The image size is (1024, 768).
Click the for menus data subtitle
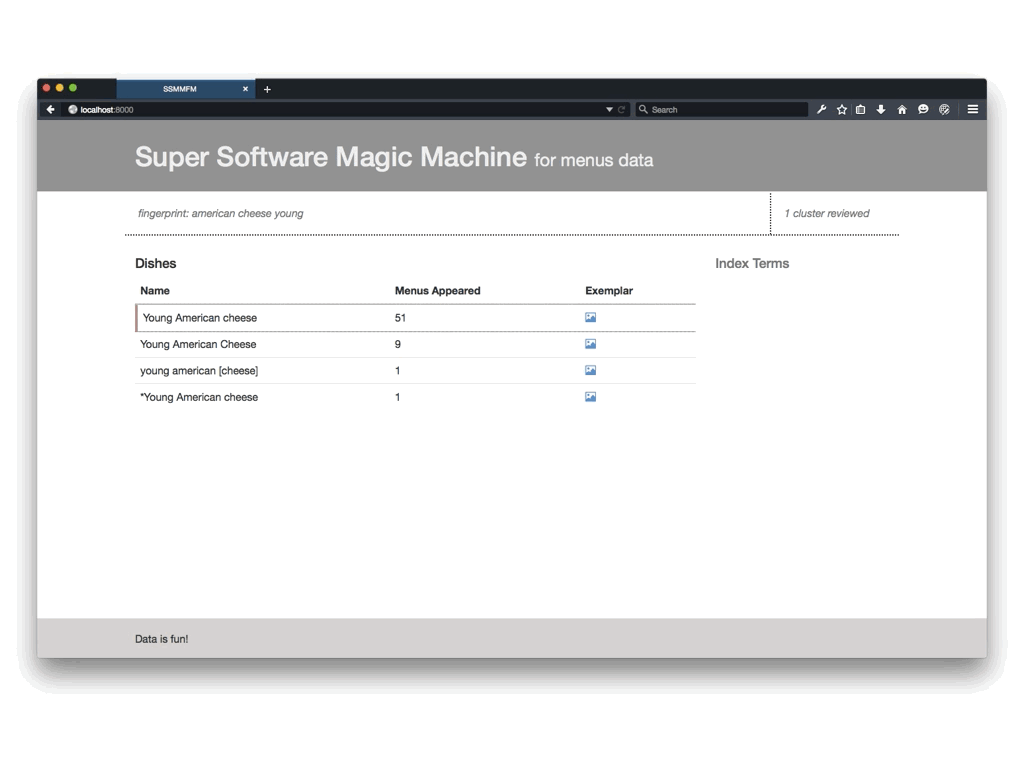click(x=594, y=160)
